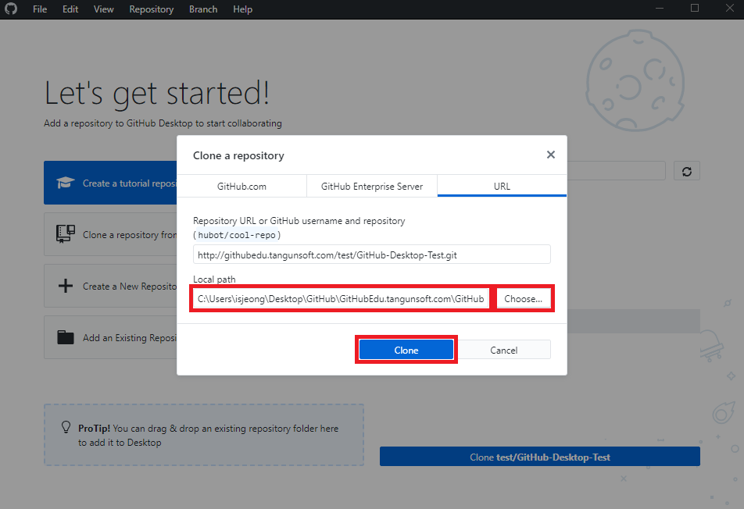Open the Repository menu
The image size is (744, 509).
(x=151, y=9)
